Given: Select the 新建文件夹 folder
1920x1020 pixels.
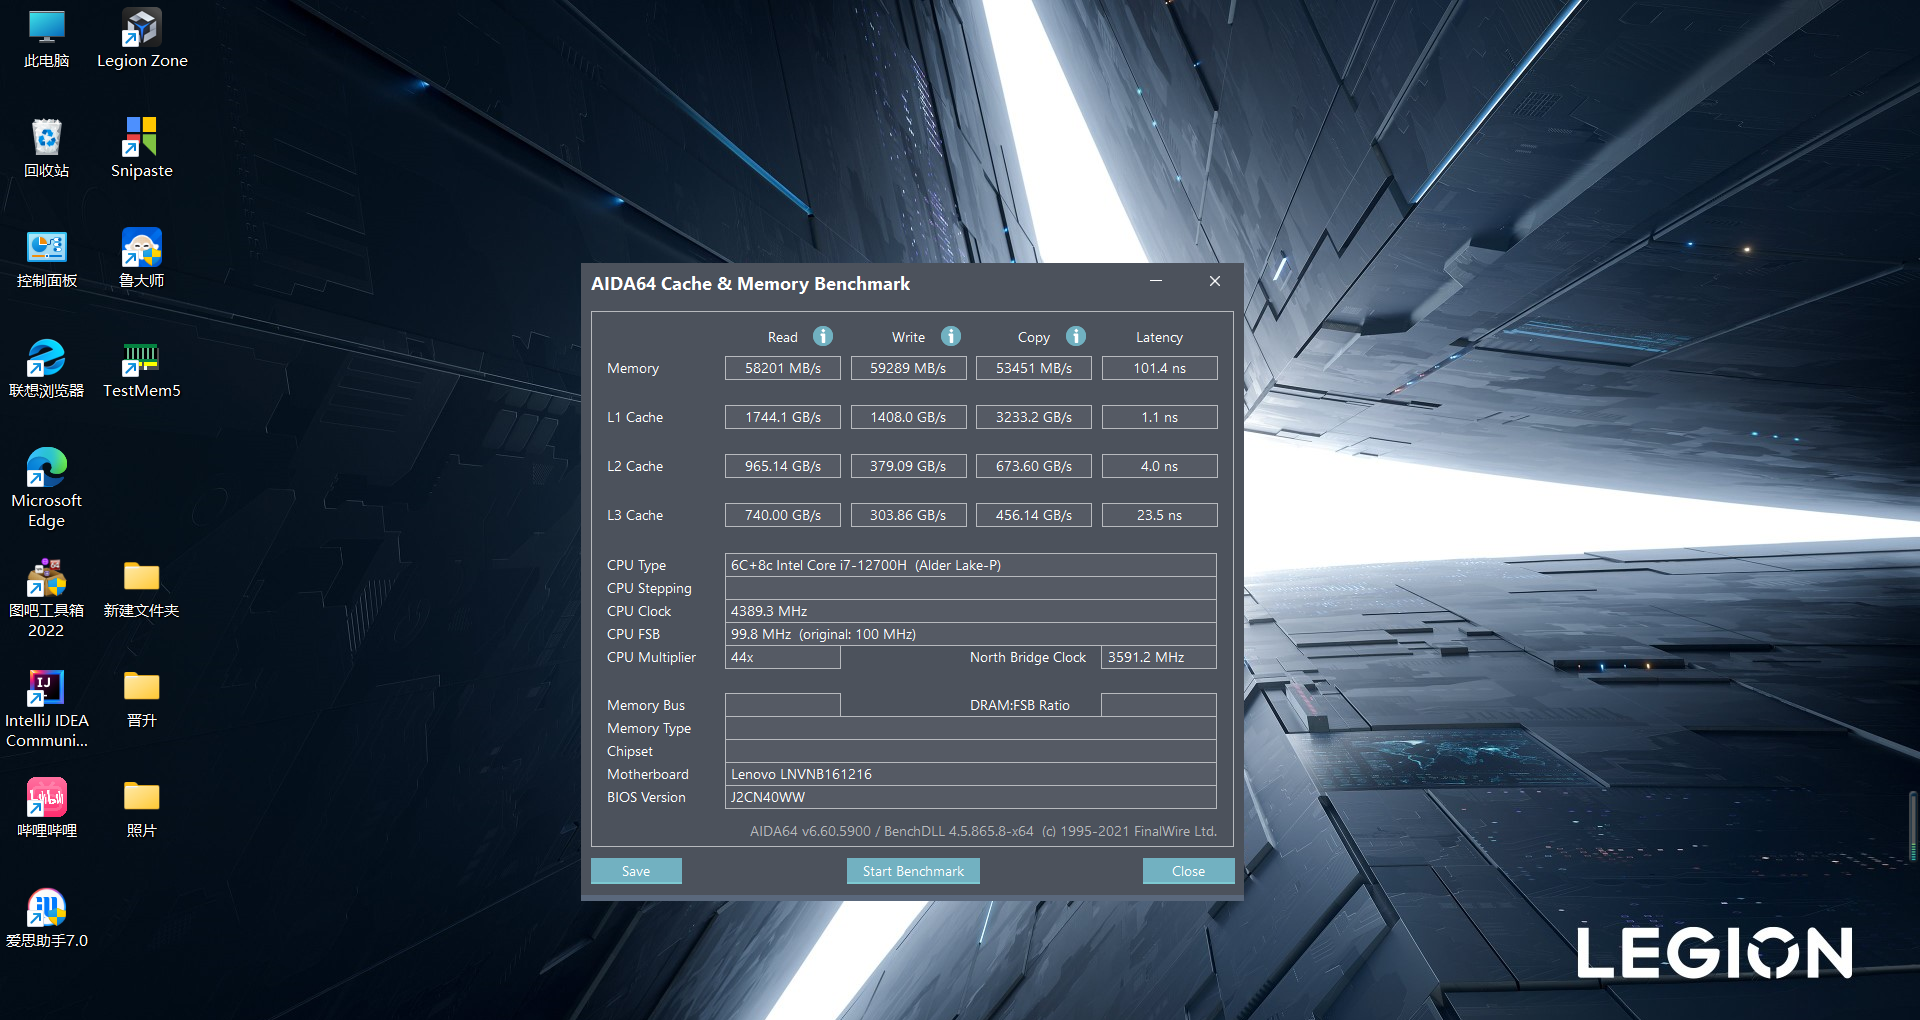Looking at the screenshot, I should pos(142,589).
